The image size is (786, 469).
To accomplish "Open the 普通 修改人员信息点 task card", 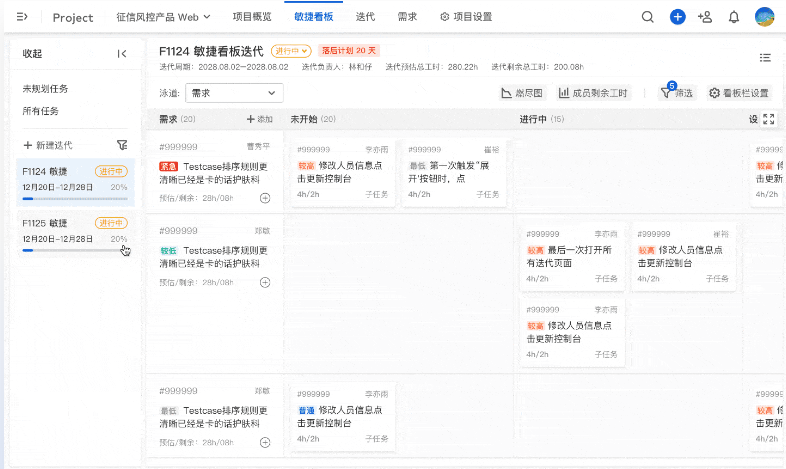I will (x=342, y=417).
